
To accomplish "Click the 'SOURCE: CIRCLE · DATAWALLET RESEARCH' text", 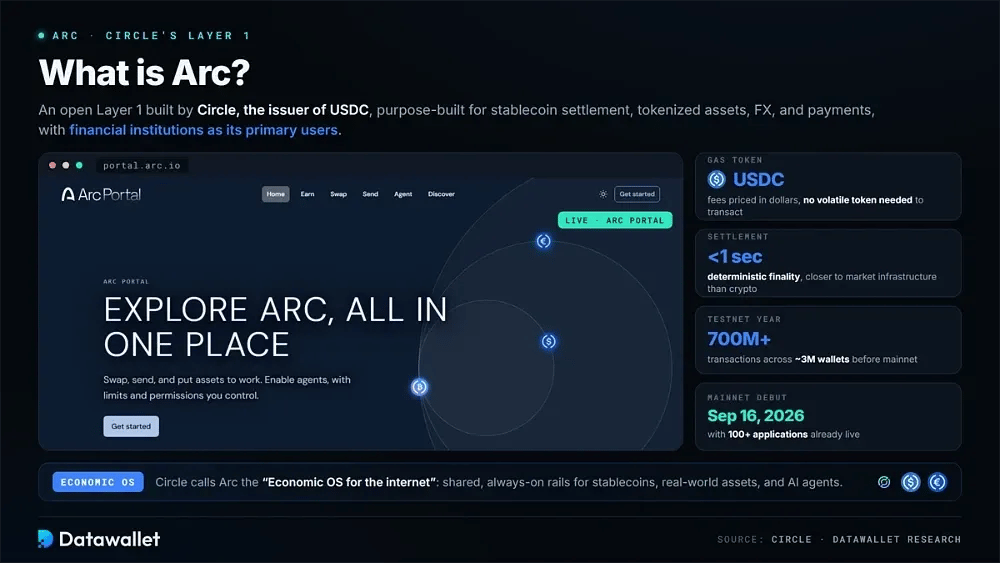I will point(839,539).
